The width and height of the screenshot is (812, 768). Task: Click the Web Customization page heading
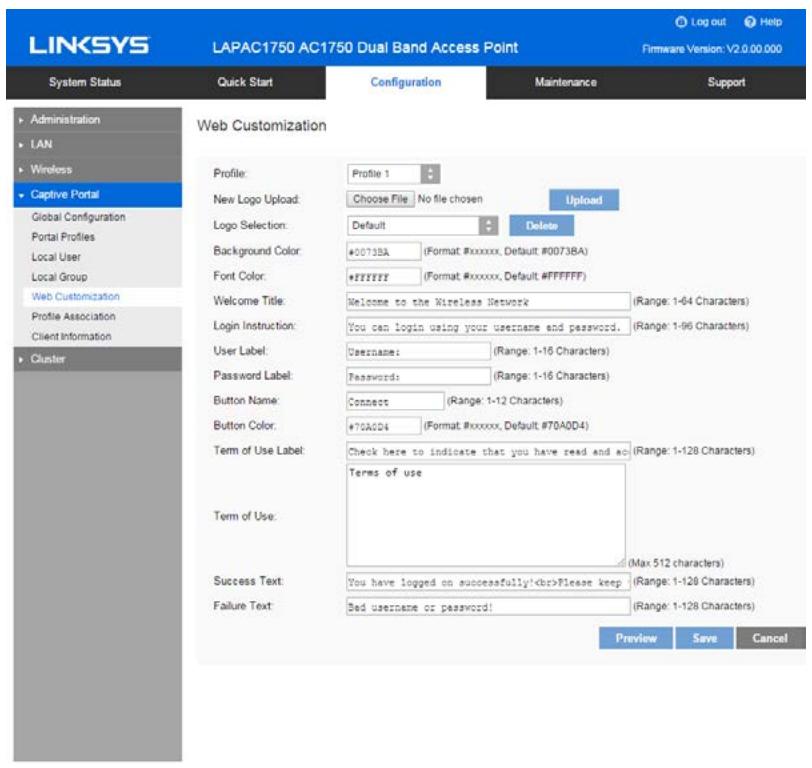[x=262, y=126]
